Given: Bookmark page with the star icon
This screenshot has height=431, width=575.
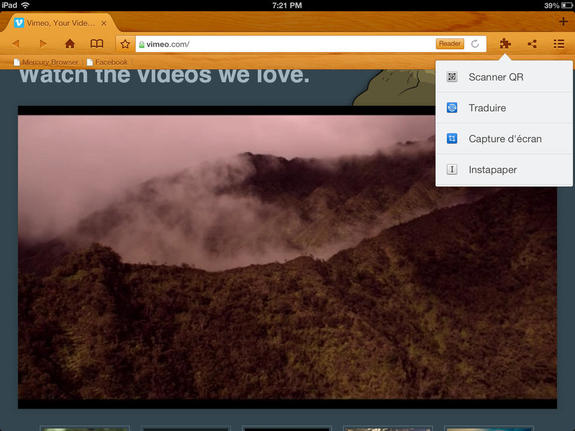Looking at the screenshot, I should [x=125, y=44].
